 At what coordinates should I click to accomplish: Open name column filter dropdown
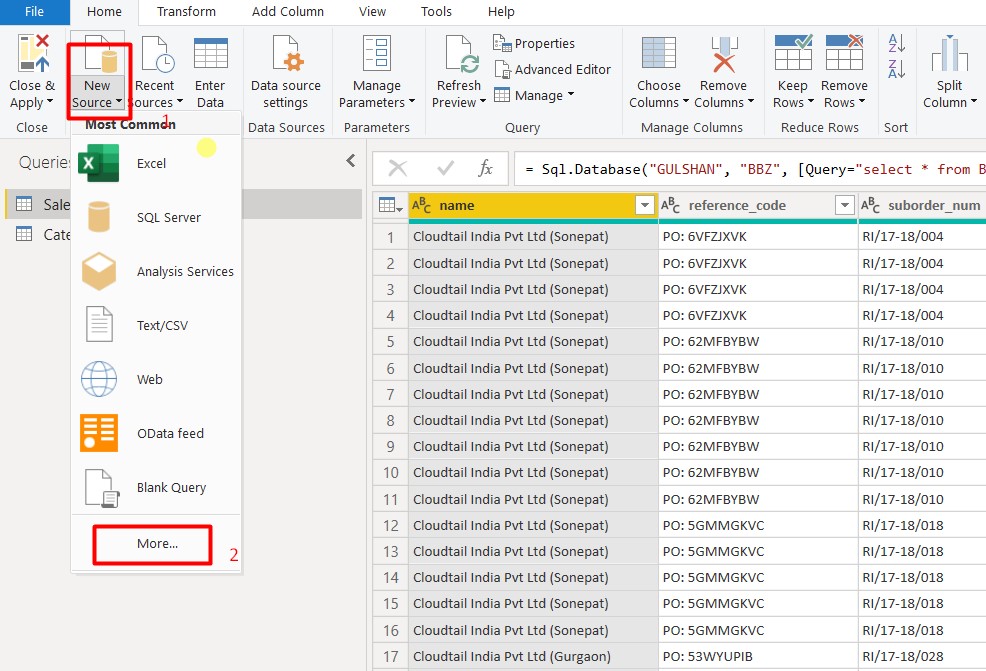(645, 205)
